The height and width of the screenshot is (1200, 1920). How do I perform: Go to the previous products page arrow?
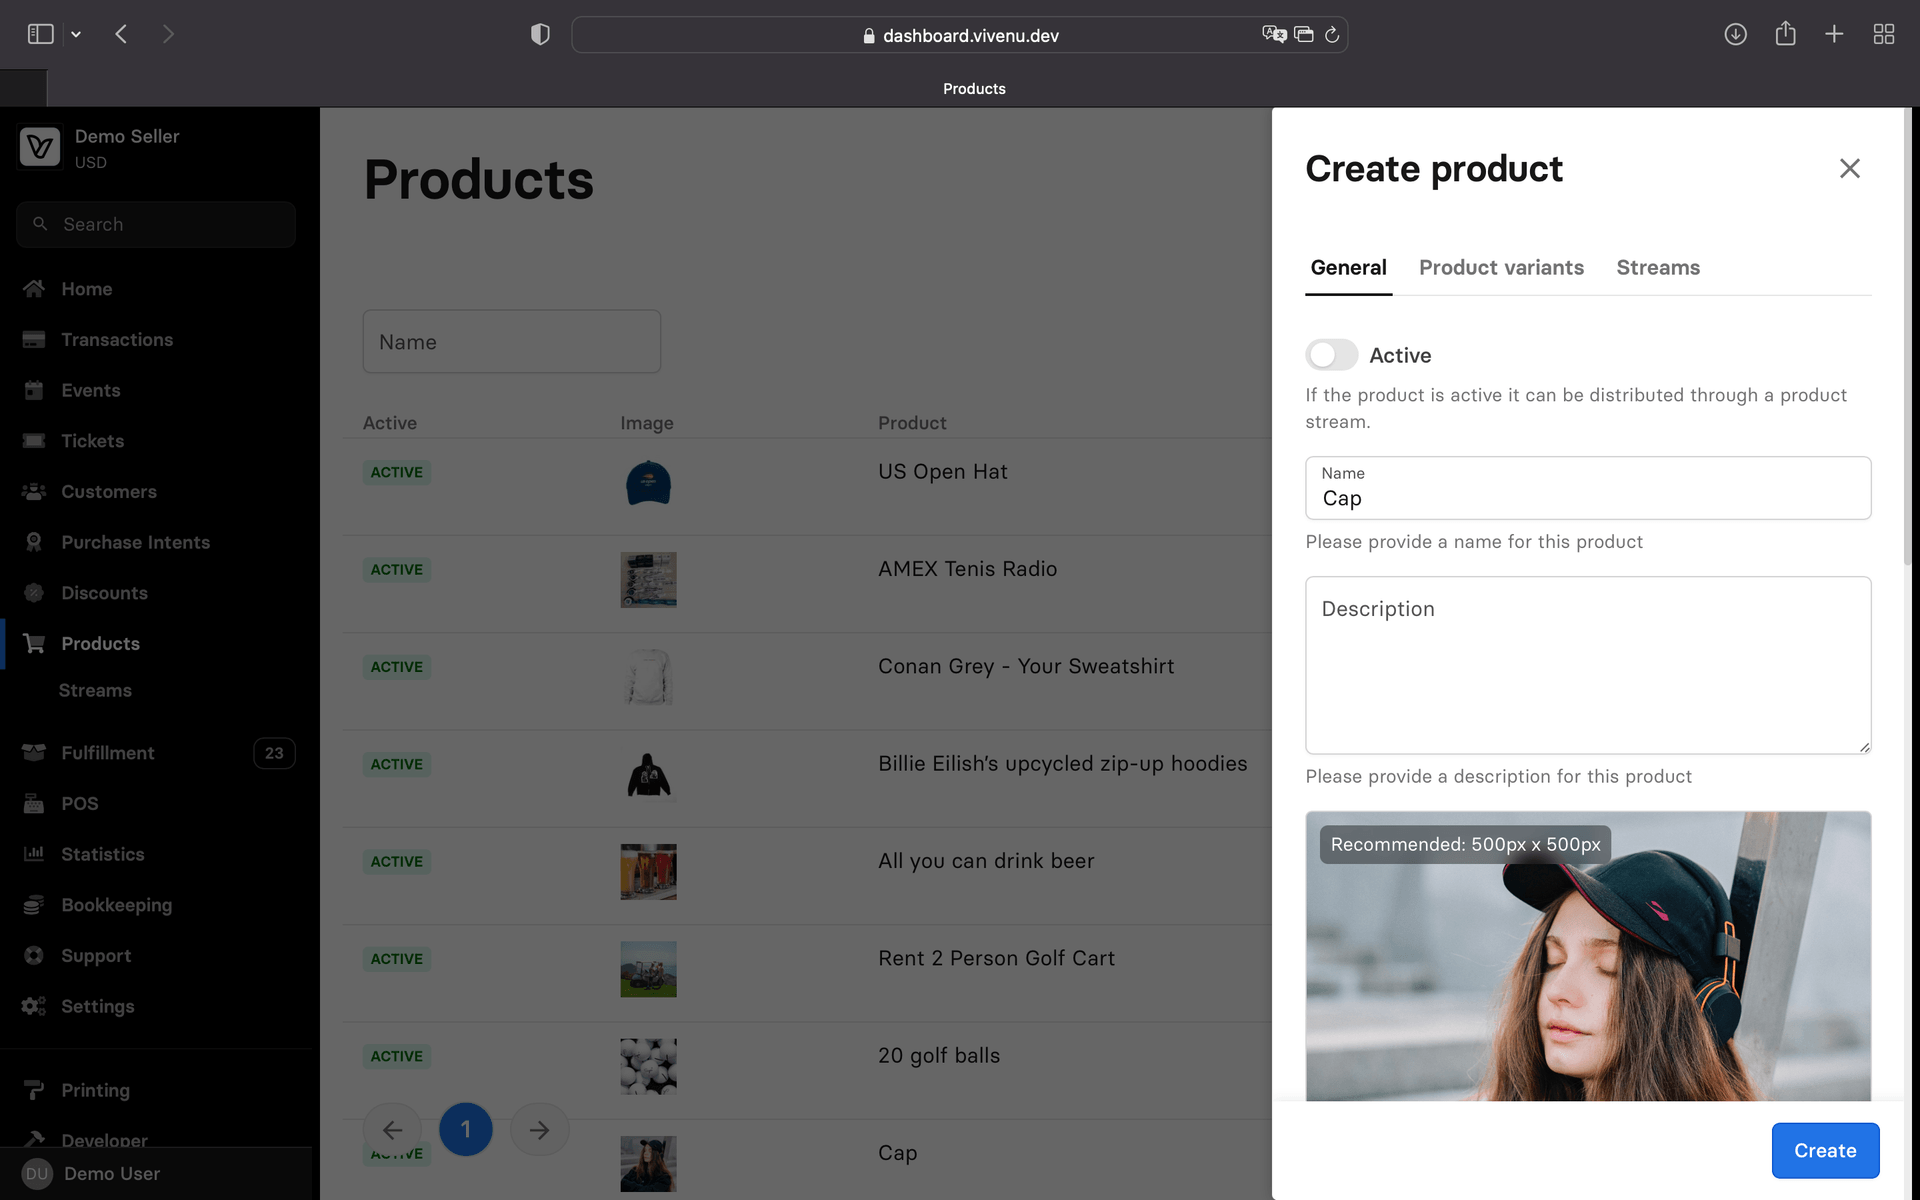click(392, 1130)
